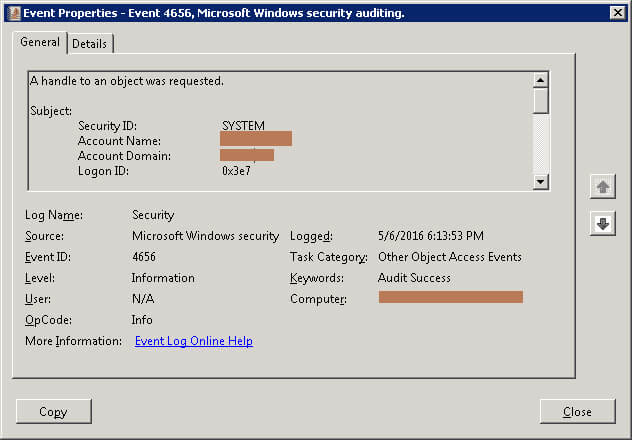Open the Event Log Online Help link
The width and height of the screenshot is (632, 440).
[194, 341]
